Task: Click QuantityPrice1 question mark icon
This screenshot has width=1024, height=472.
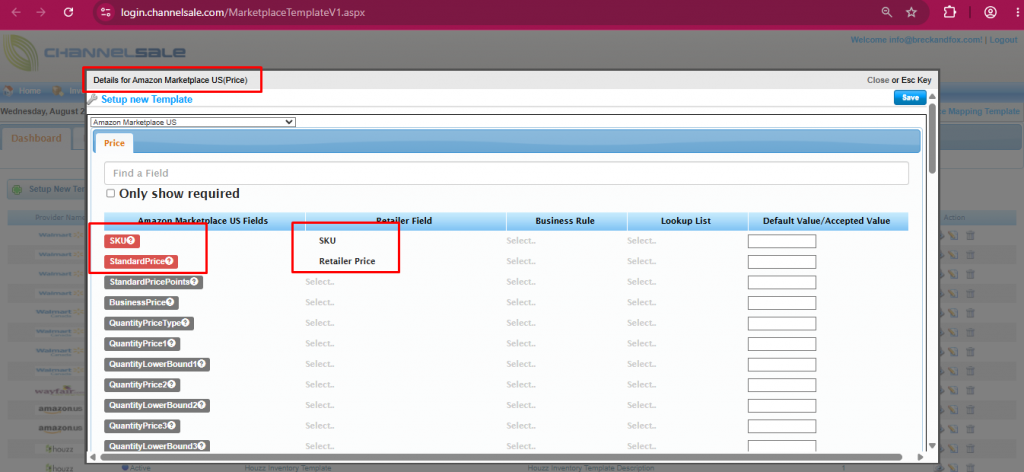Action: point(172,343)
